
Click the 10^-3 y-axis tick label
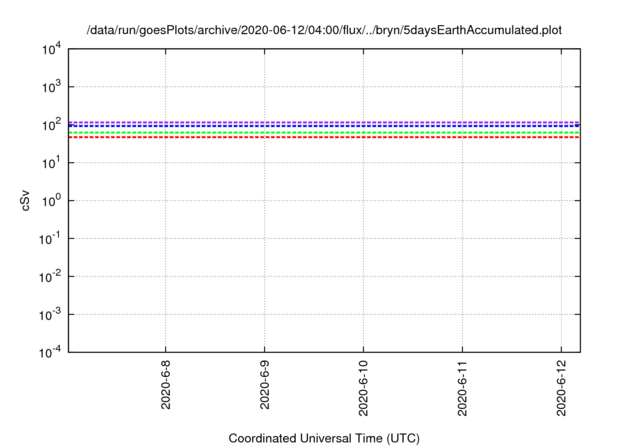coord(50,315)
